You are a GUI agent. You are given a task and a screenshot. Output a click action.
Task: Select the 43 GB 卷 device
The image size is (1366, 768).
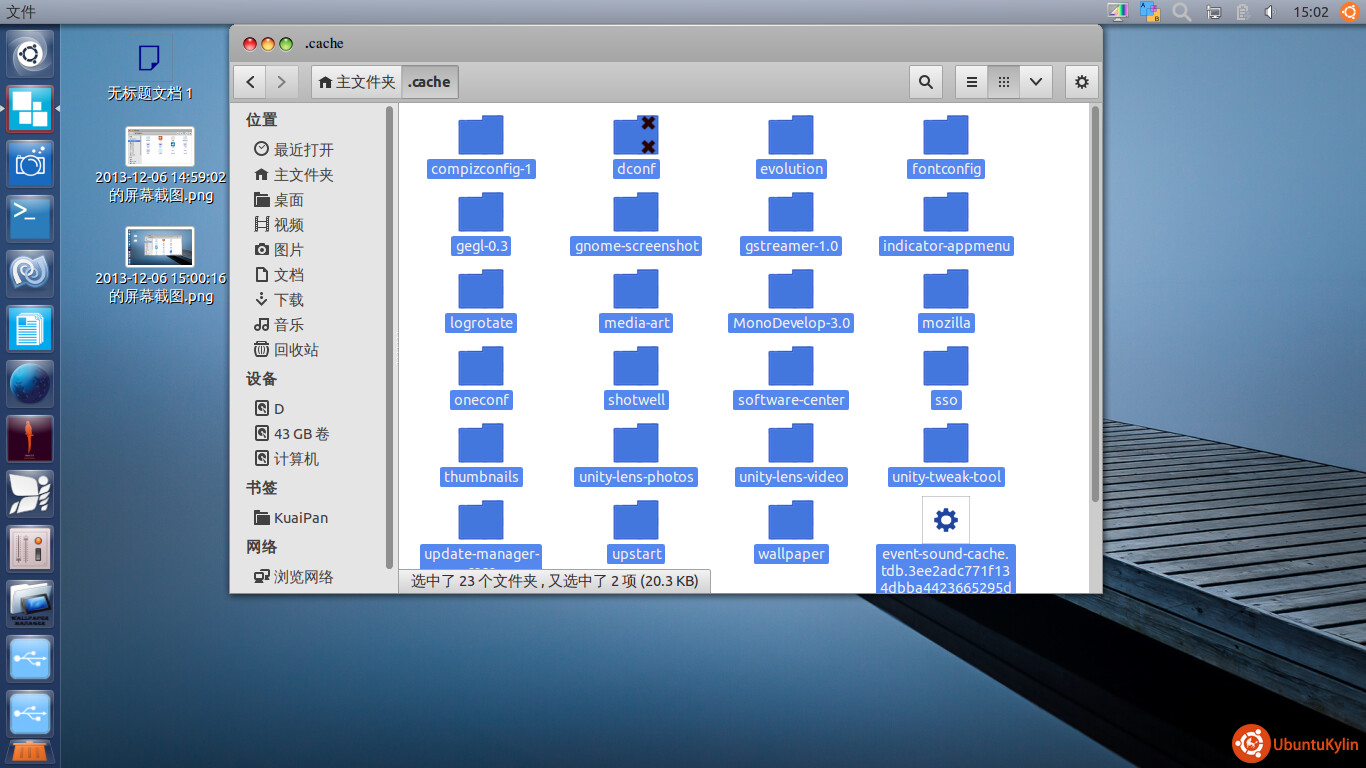pos(301,433)
